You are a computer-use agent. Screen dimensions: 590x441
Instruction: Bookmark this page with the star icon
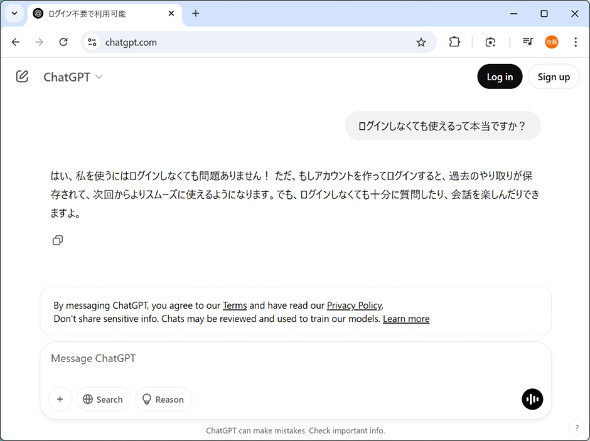pyautogui.click(x=421, y=42)
